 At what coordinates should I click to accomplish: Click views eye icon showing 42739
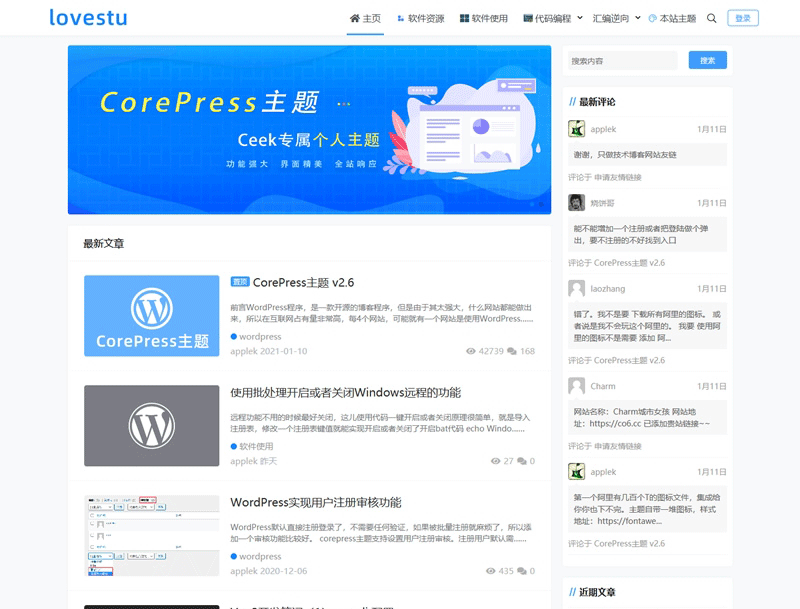[471, 351]
